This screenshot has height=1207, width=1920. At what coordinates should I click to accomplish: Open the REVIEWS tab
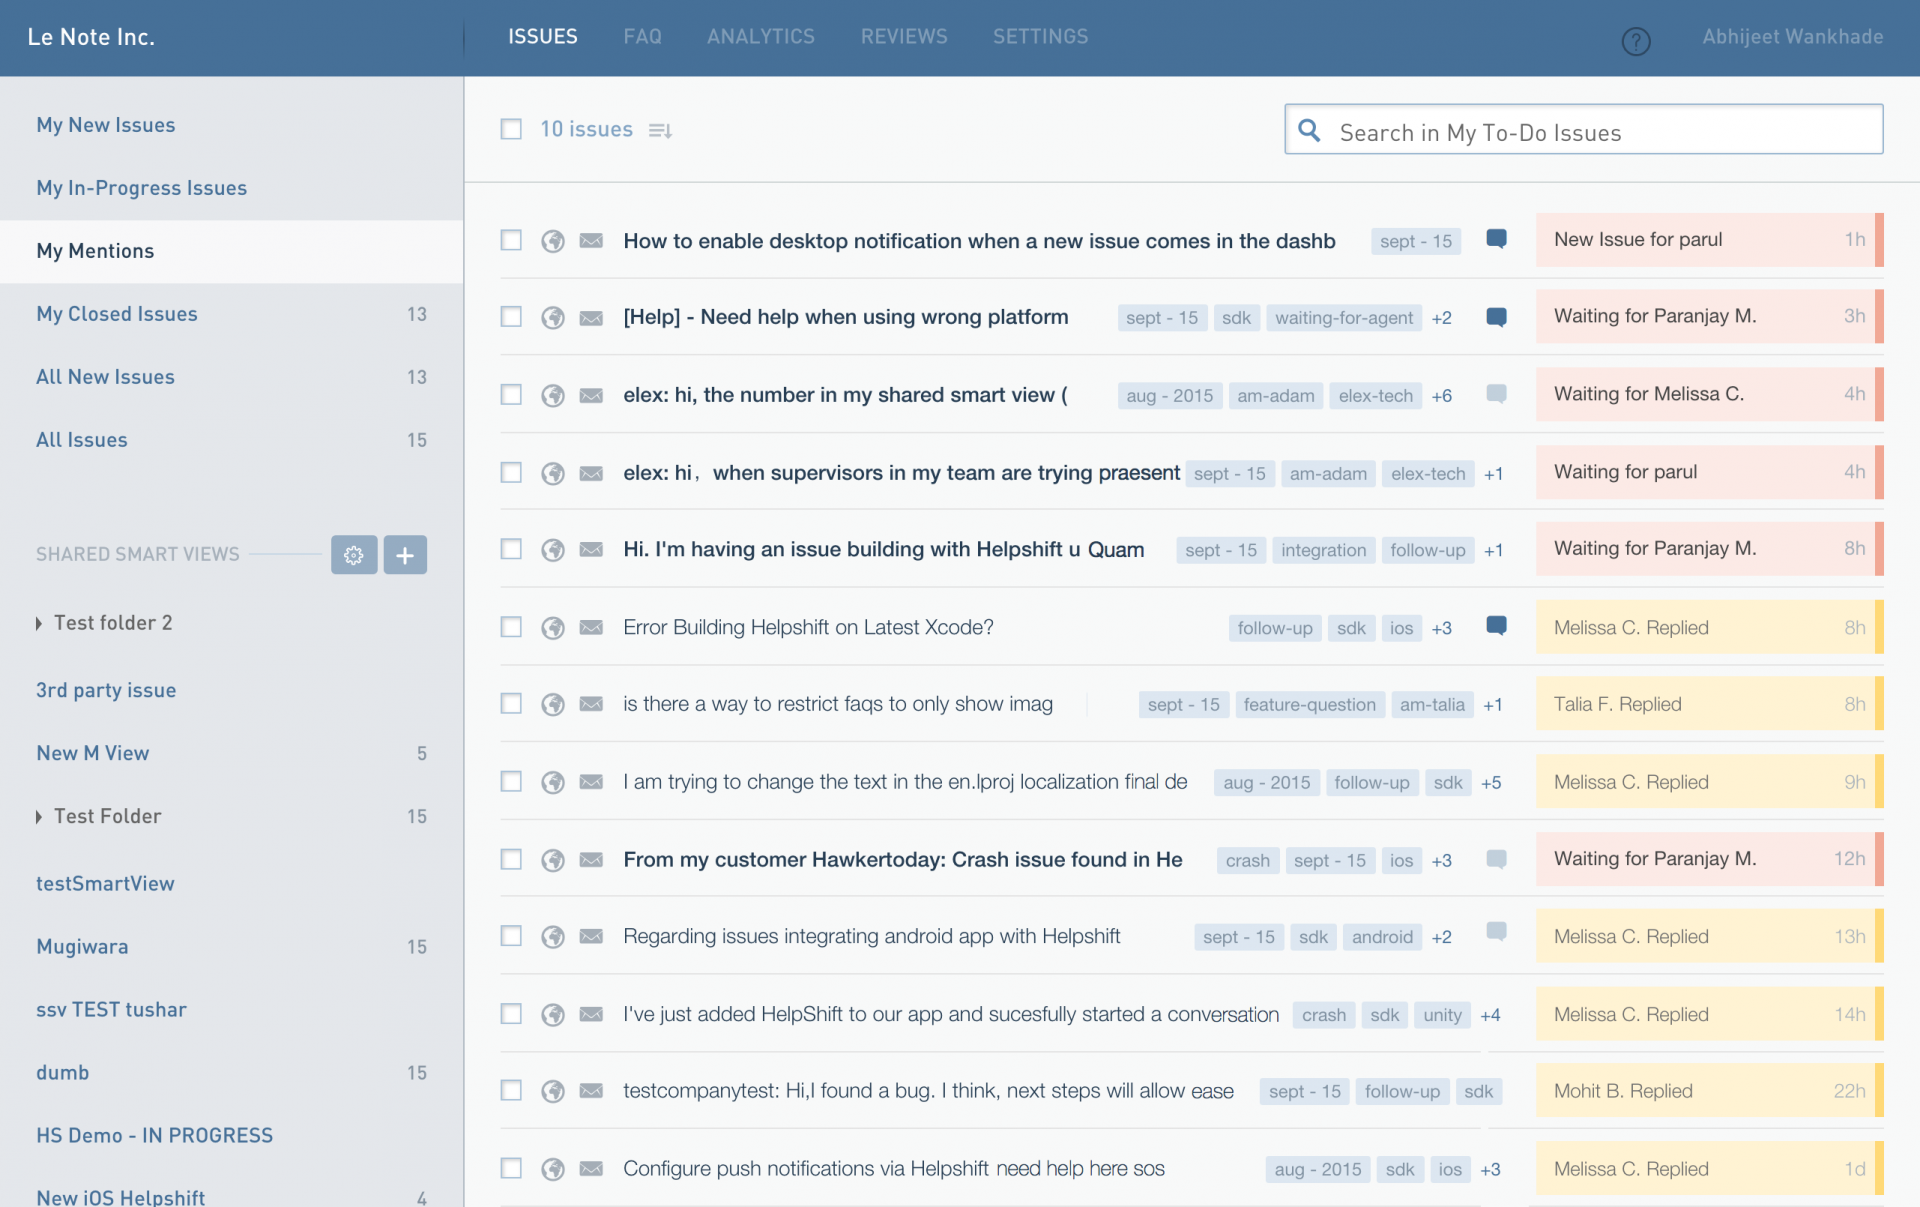point(903,37)
